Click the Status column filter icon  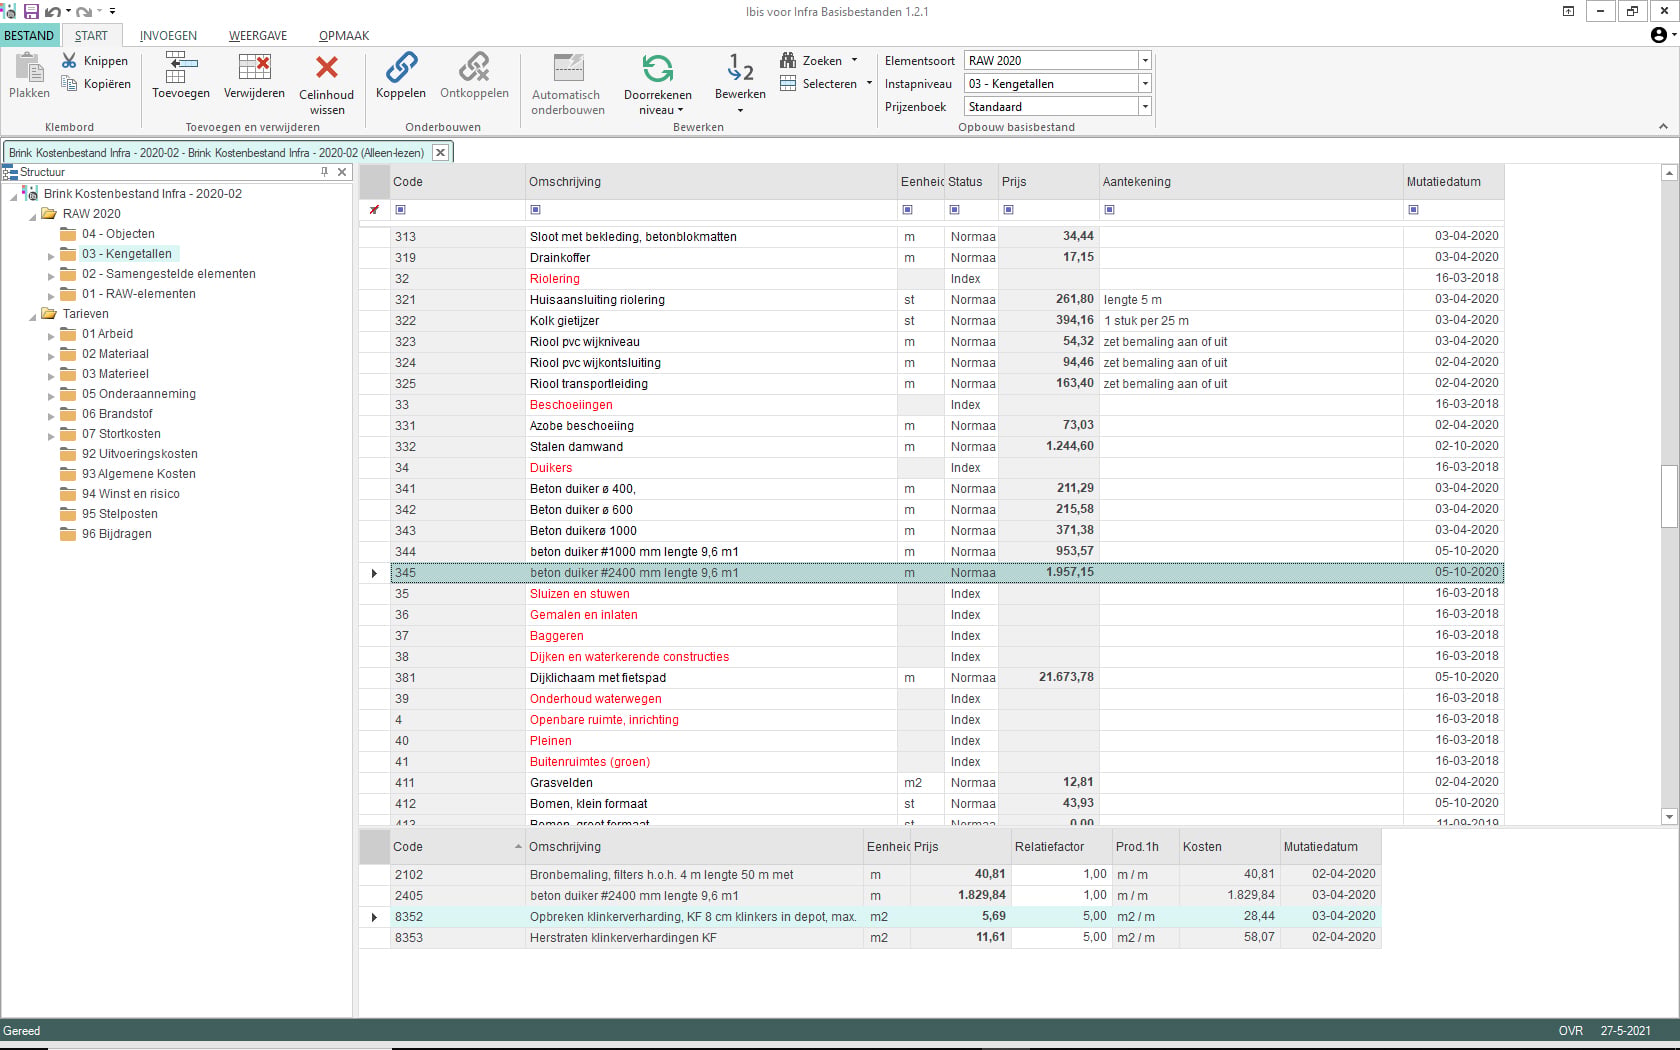coord(955,210)
